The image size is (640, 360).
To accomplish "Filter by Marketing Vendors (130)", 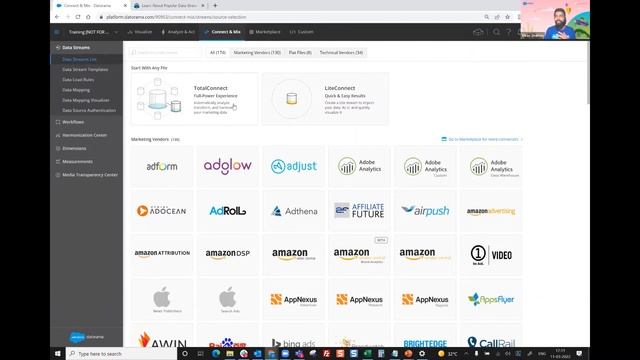I will 257,53.
